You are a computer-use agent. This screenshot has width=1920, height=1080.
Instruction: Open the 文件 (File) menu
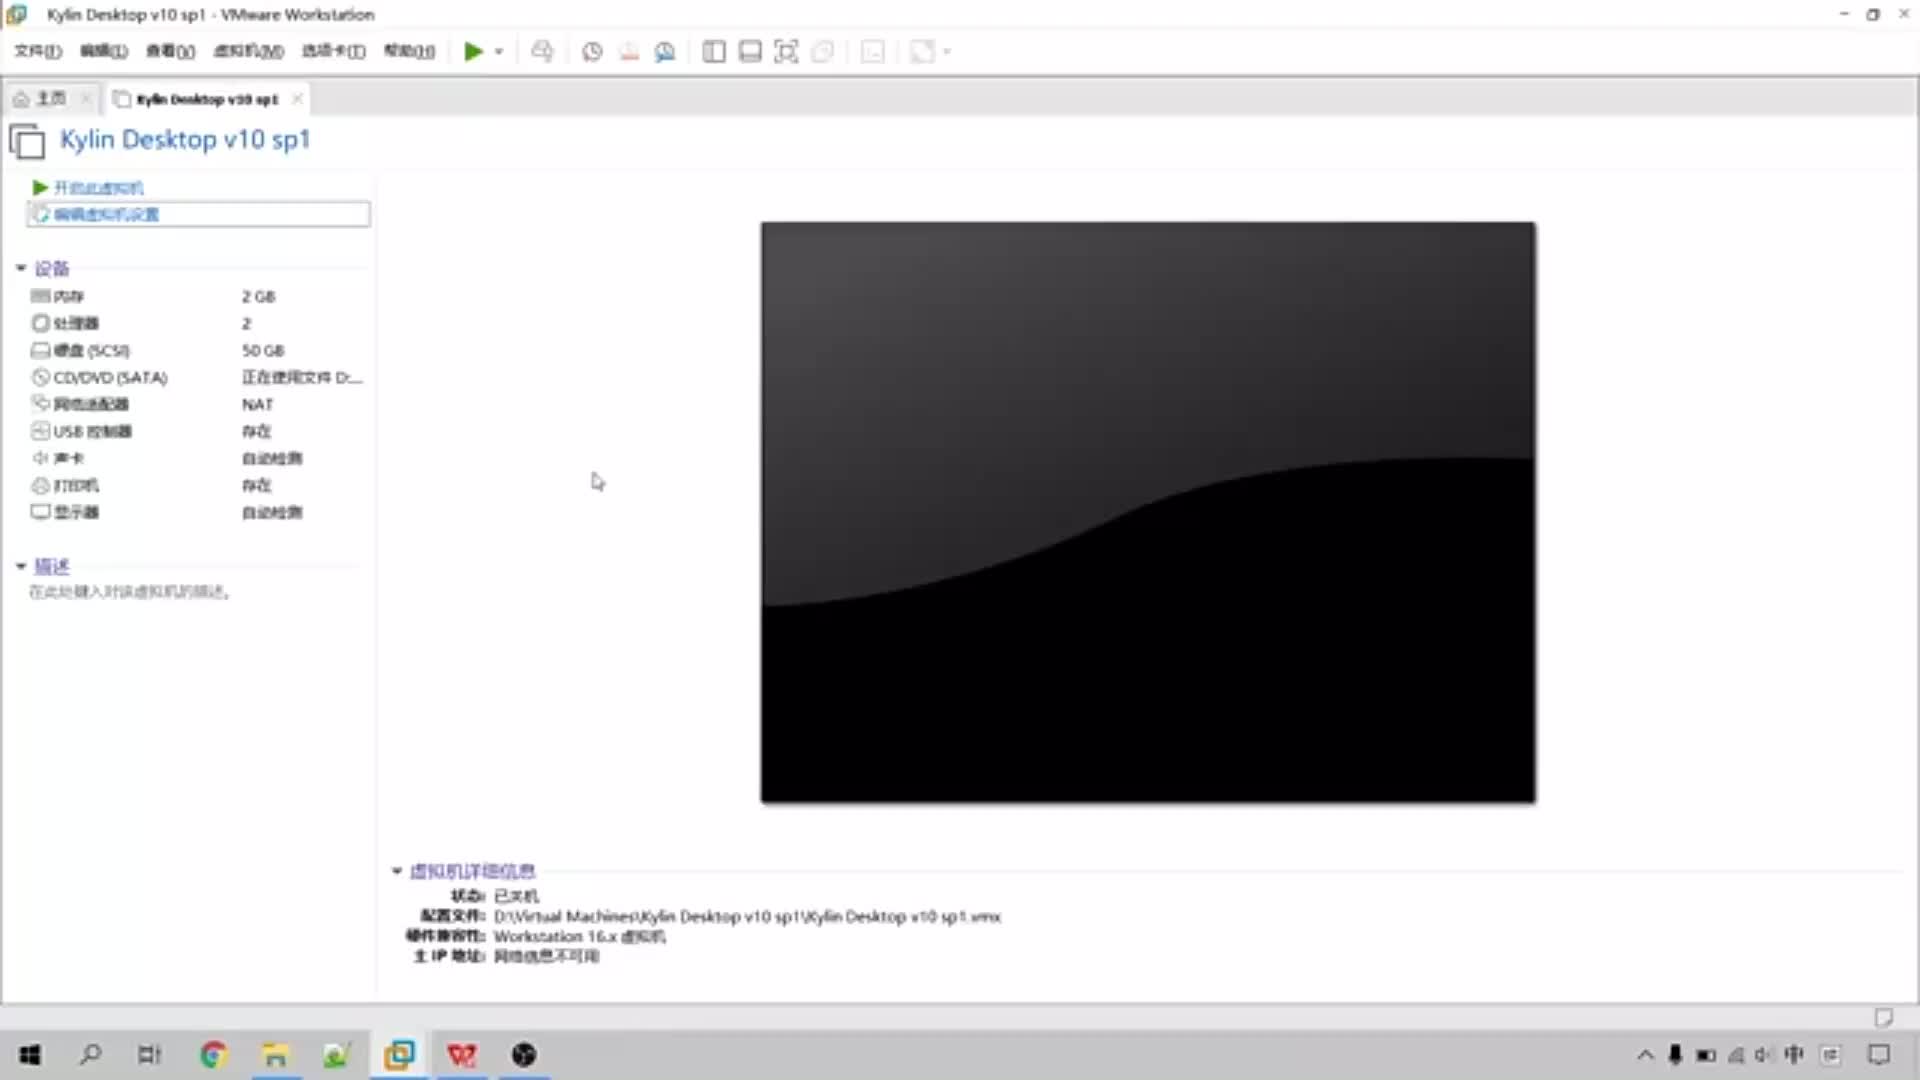pos(38,51)
